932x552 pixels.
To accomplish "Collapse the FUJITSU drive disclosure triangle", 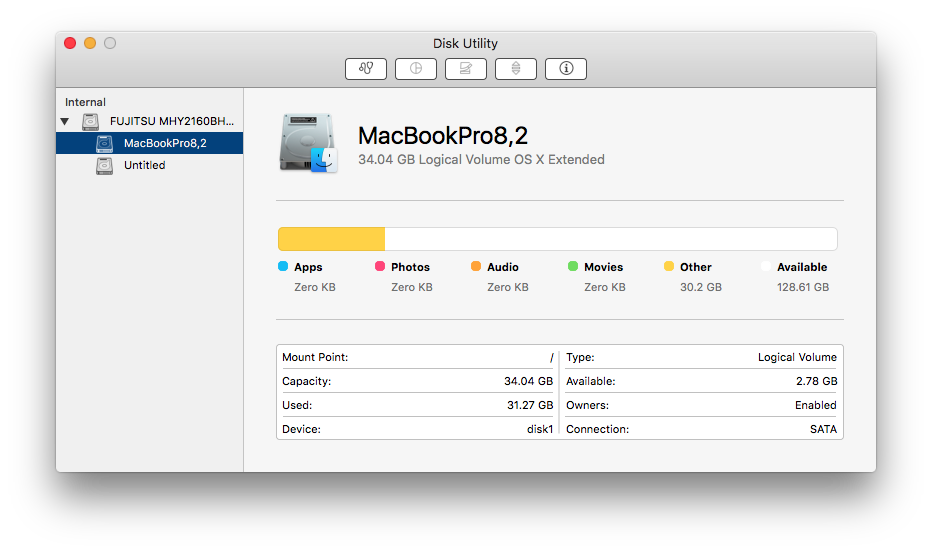I will click(65, 122).
